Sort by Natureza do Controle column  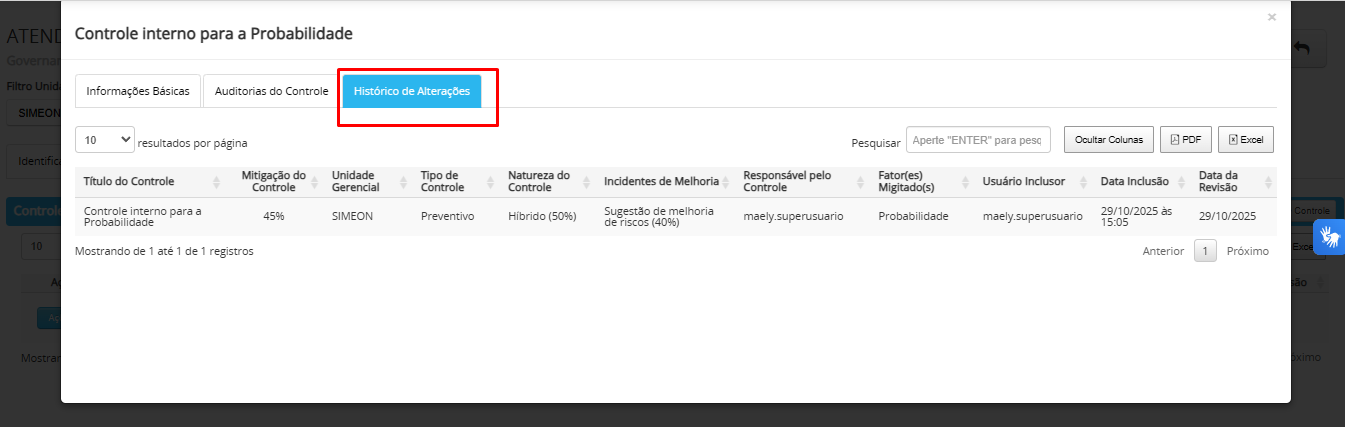coord(538,181)
